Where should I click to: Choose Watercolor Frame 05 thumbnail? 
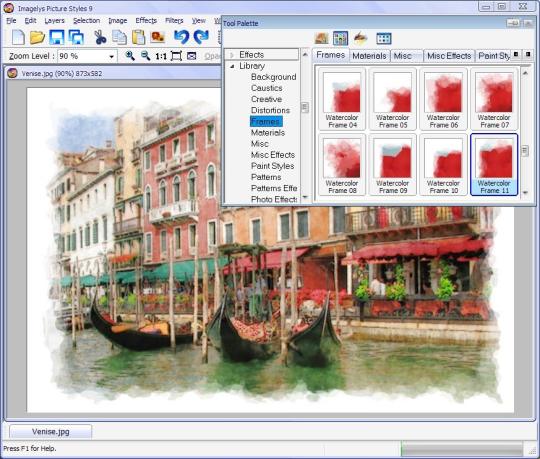pos(393,99)
